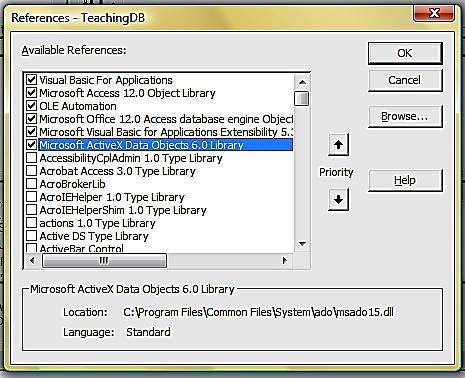The image size is (465, 378).
Task: Select Acrobat Access 3.0 Type Library text
Action: click(117, 171)
